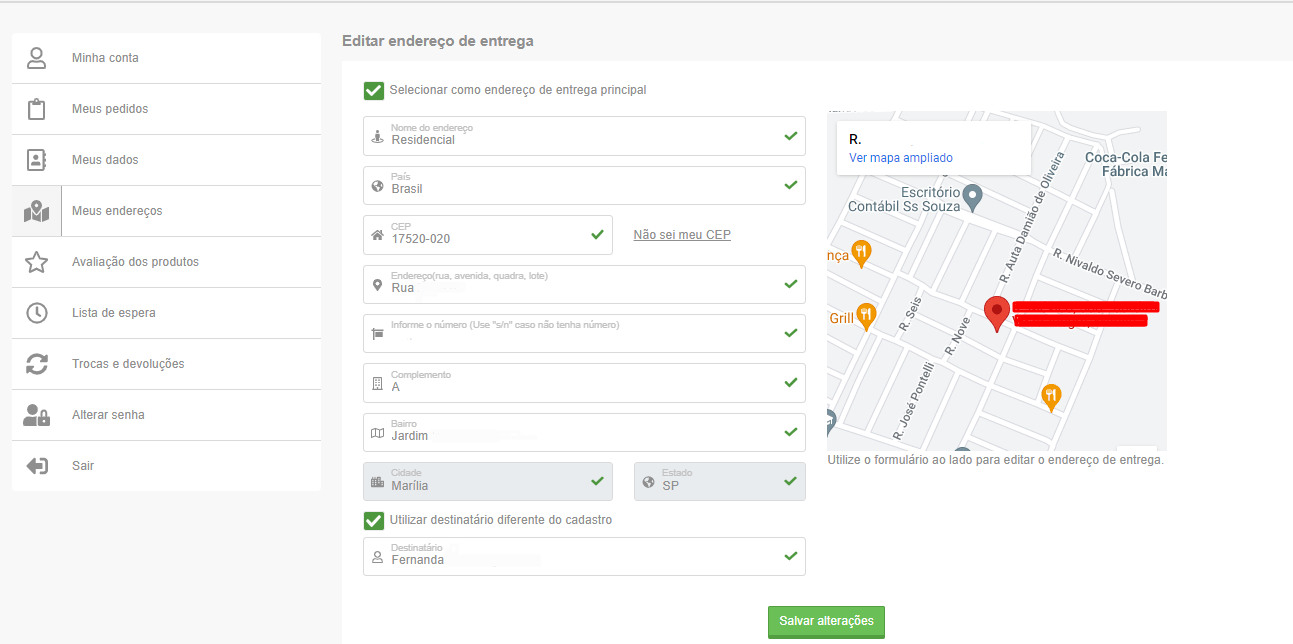Click the padlock user icon for Alterar senha

37,415
